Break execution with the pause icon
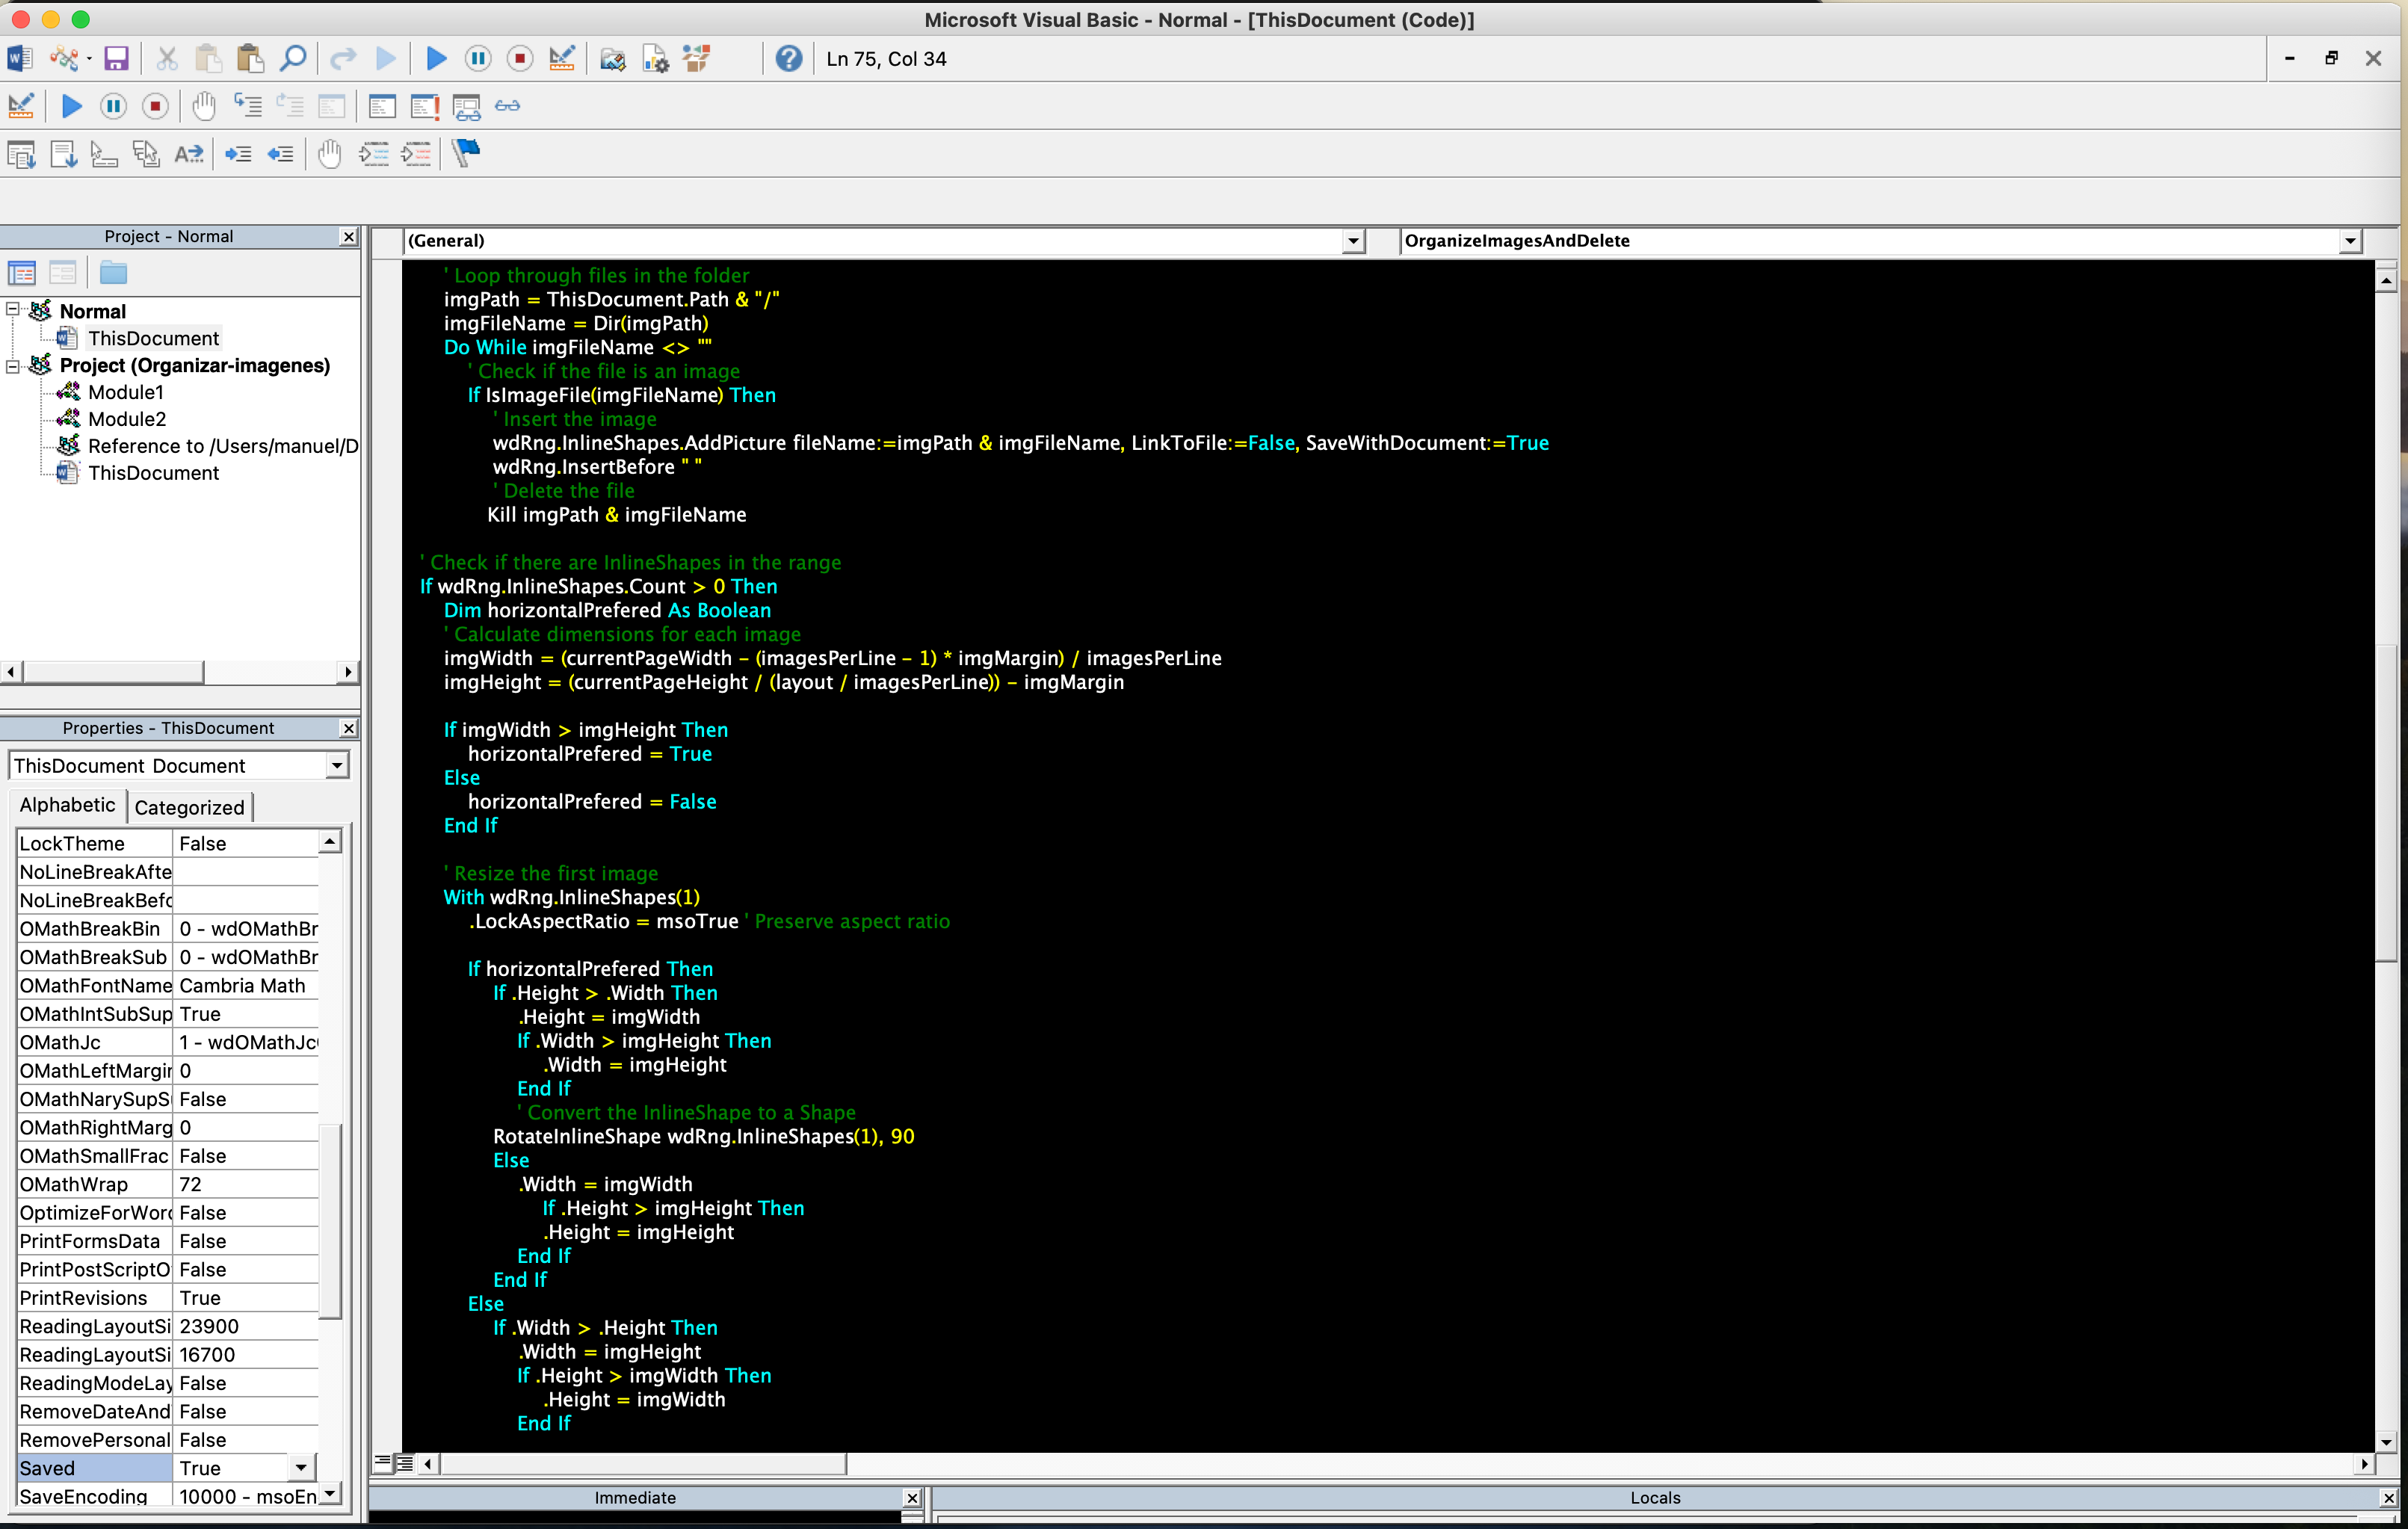The image size is (2408, 1529). tap(478, 58)
